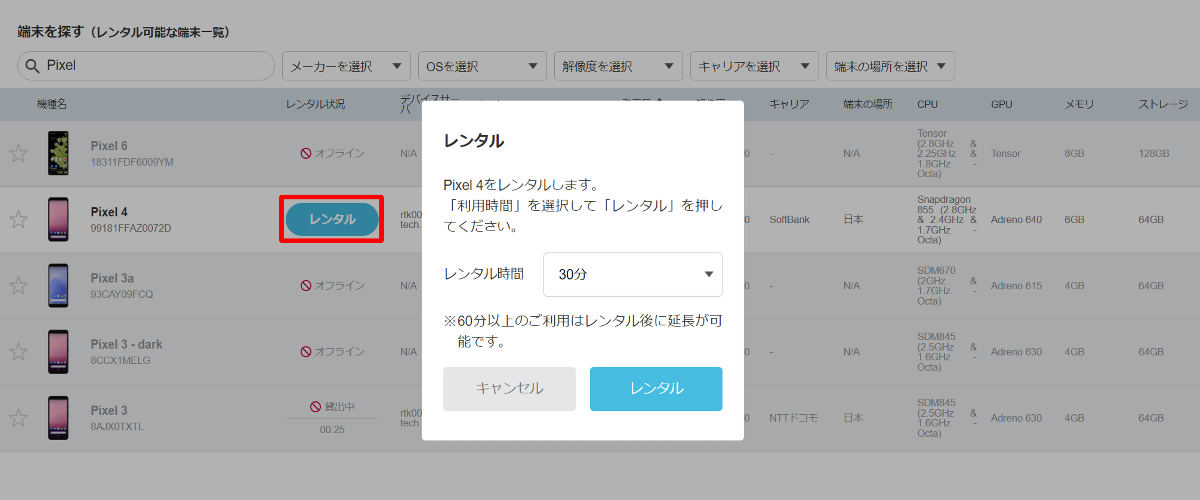Click the Adreno 640 GPU cell

1018,219
